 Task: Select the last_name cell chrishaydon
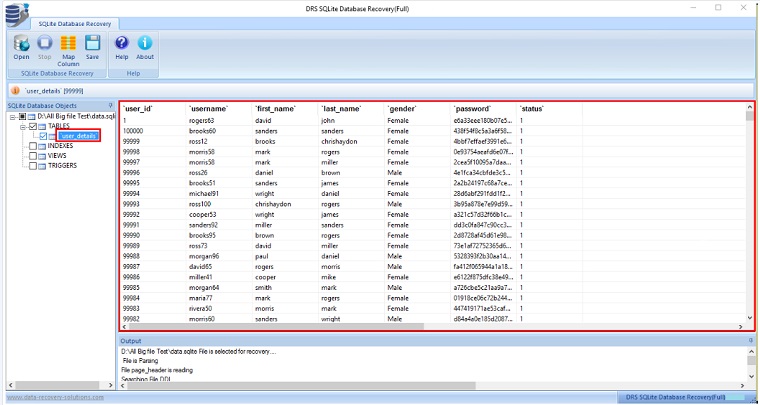point(339,141)
